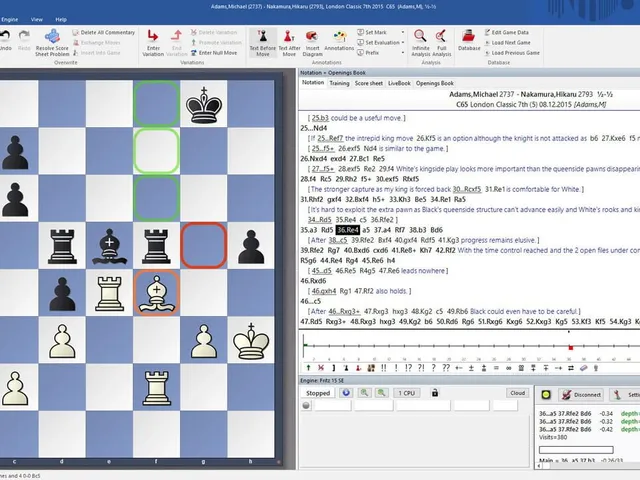This screenshot has height=480, width=640.
Task: Click the diagram board icon in annotation bar
Action: click(x=371, y=368)
